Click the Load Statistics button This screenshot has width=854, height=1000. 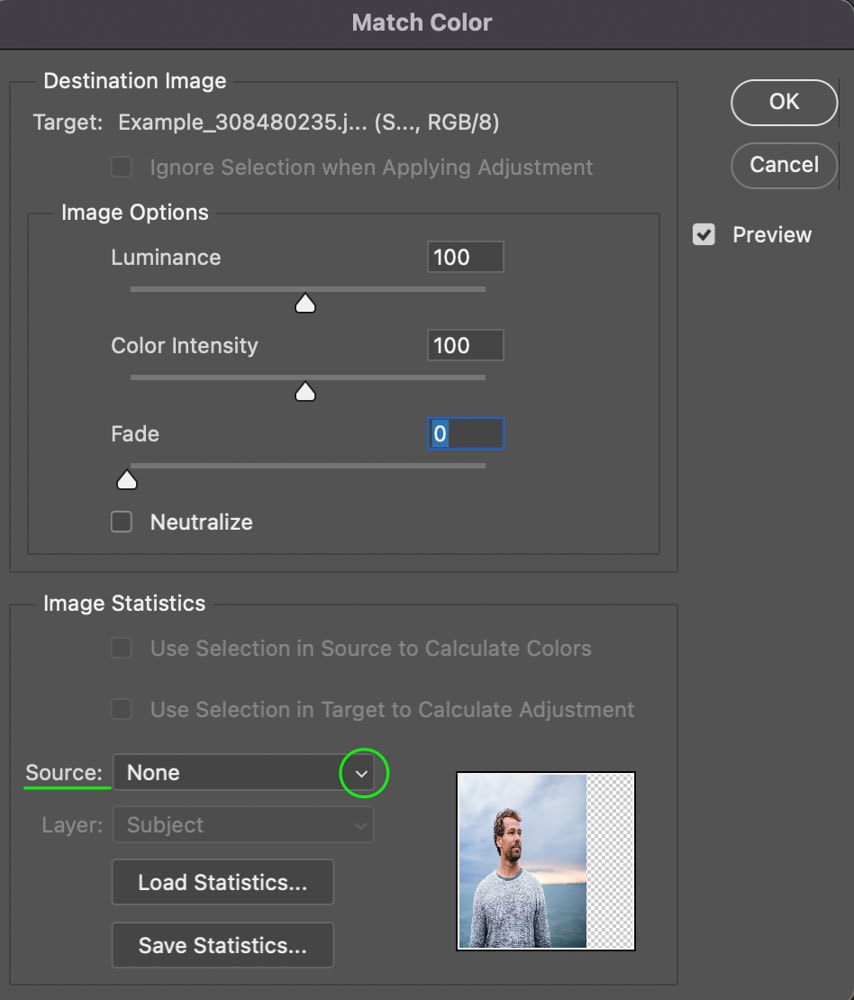coord(222,882)
